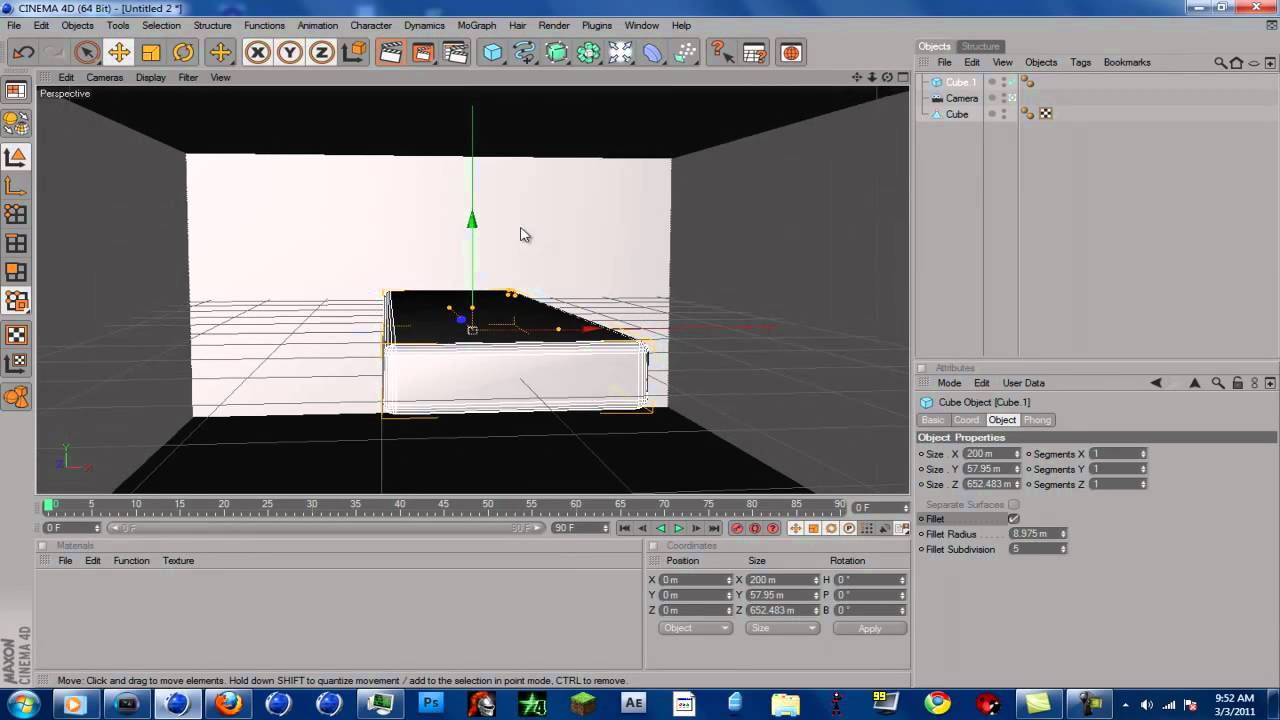Click the timeline preview range slider bar
The image size is (1280, 720).
click(326, 528)
